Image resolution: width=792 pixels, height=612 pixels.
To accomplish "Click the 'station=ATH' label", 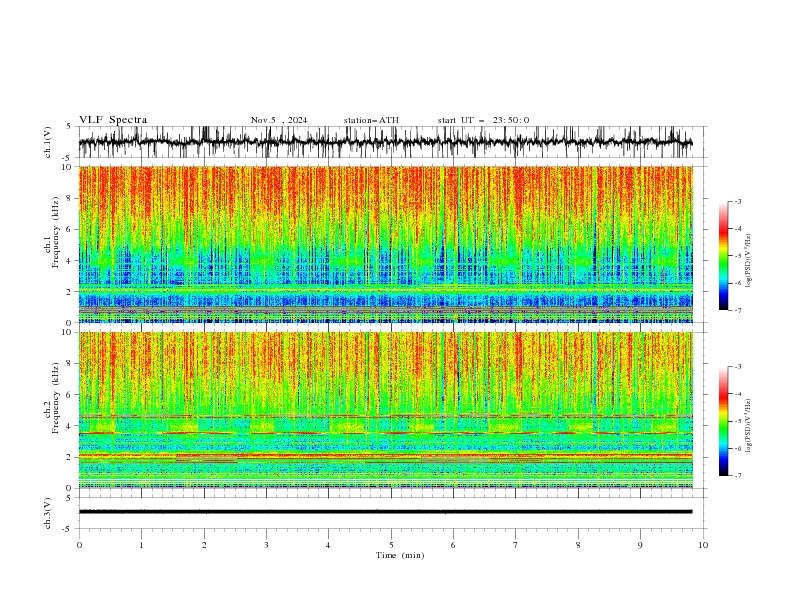I will pyautogui.click(x=371, y=120).
